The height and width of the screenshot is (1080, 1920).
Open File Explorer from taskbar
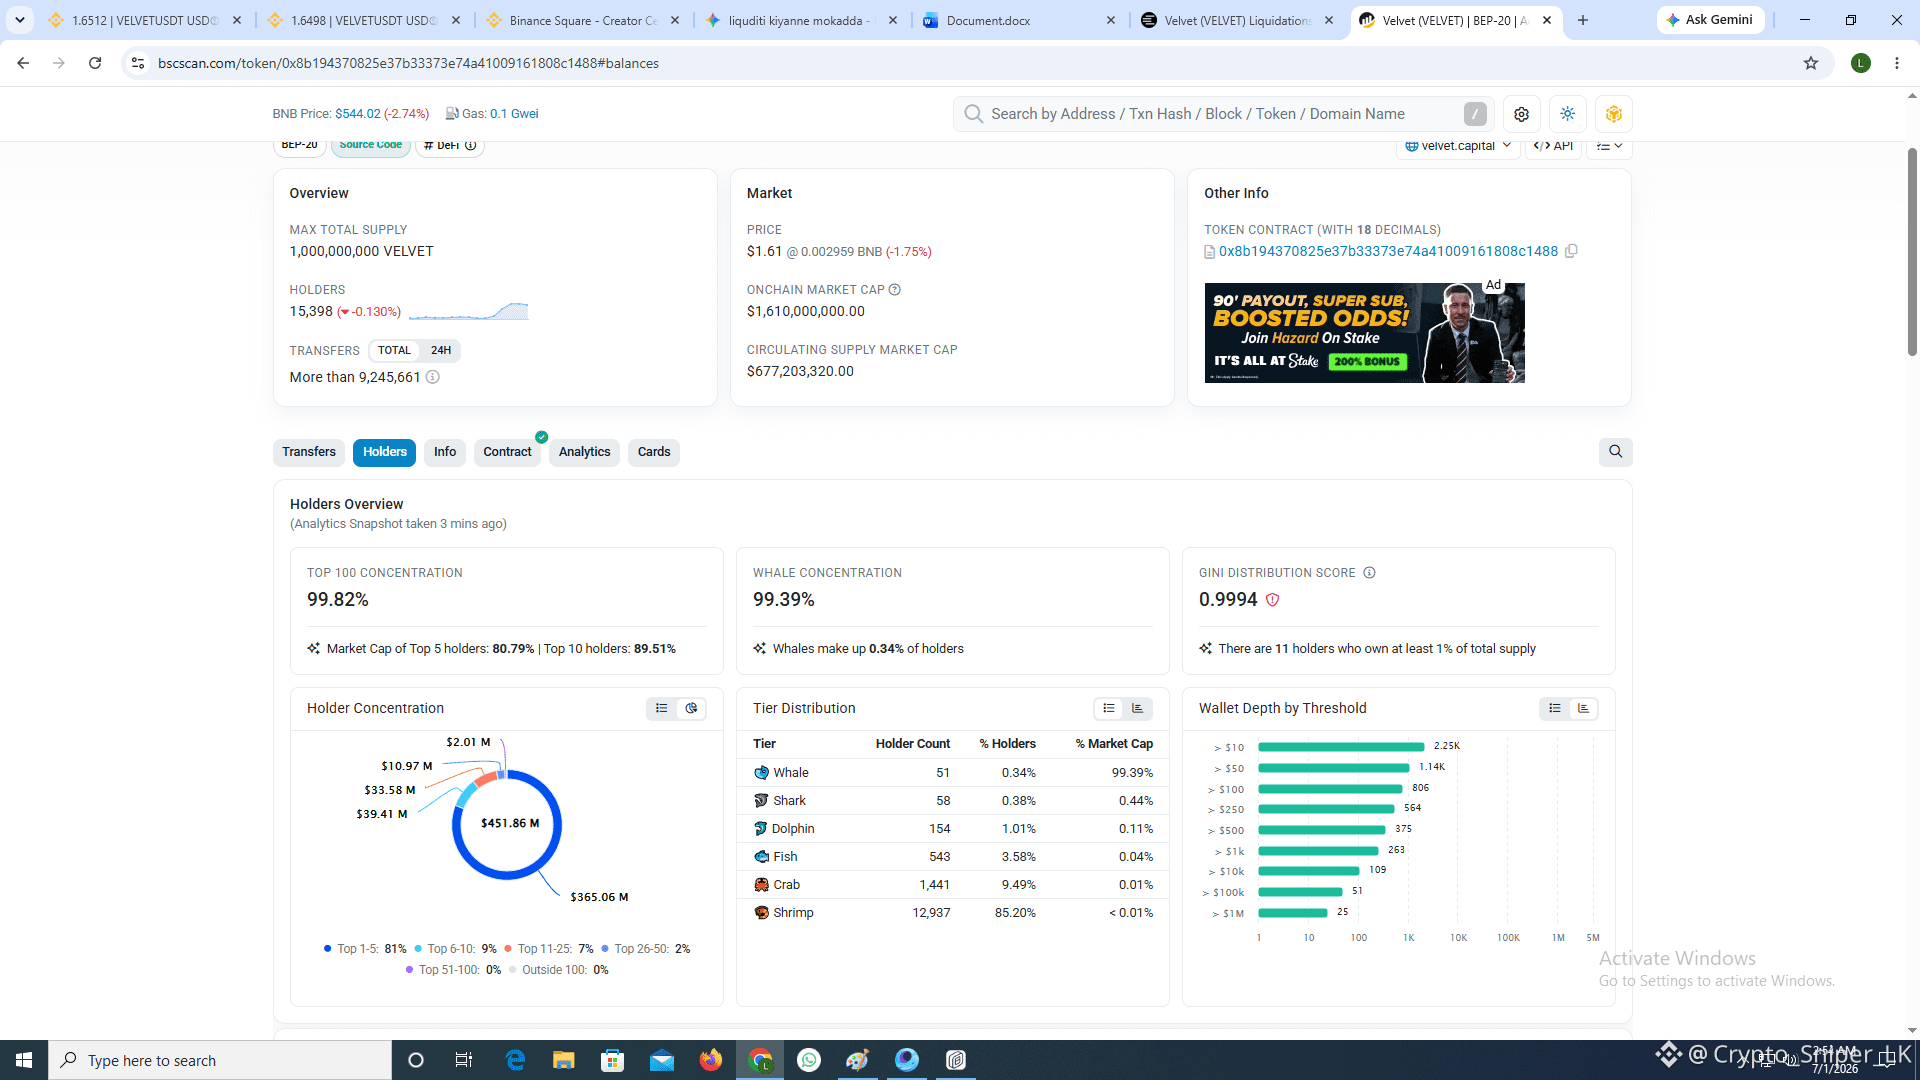(x=563, y=1060)
